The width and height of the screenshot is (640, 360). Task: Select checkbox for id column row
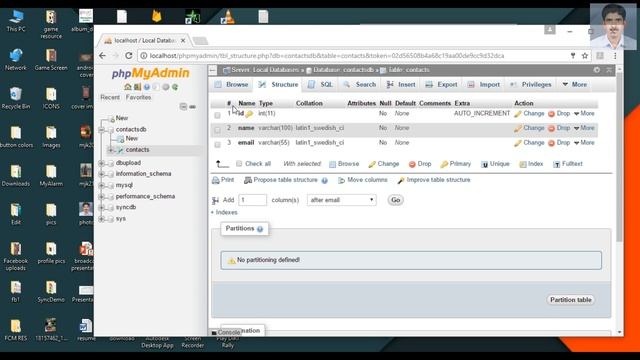tap(218, 115)
